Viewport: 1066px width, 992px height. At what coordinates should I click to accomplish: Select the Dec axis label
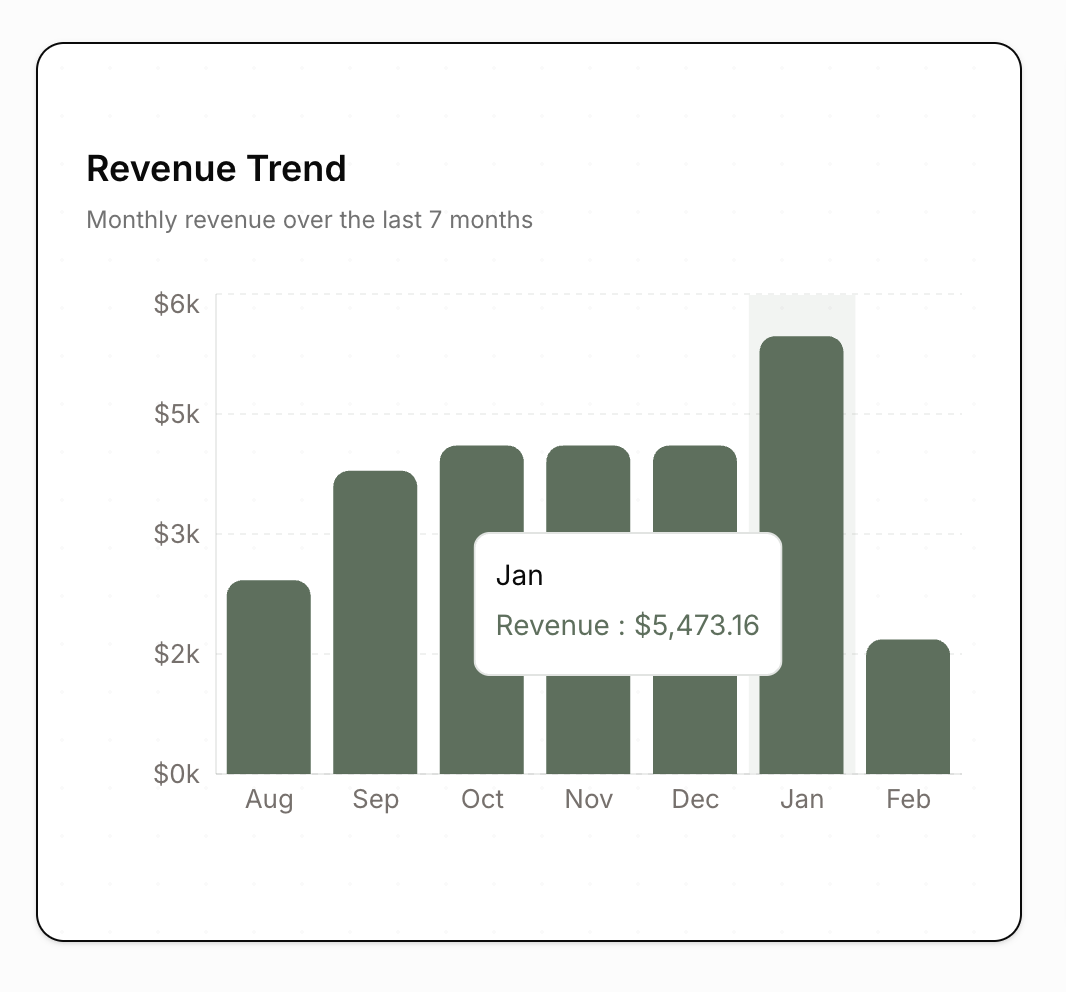click(x=695, y=800)
